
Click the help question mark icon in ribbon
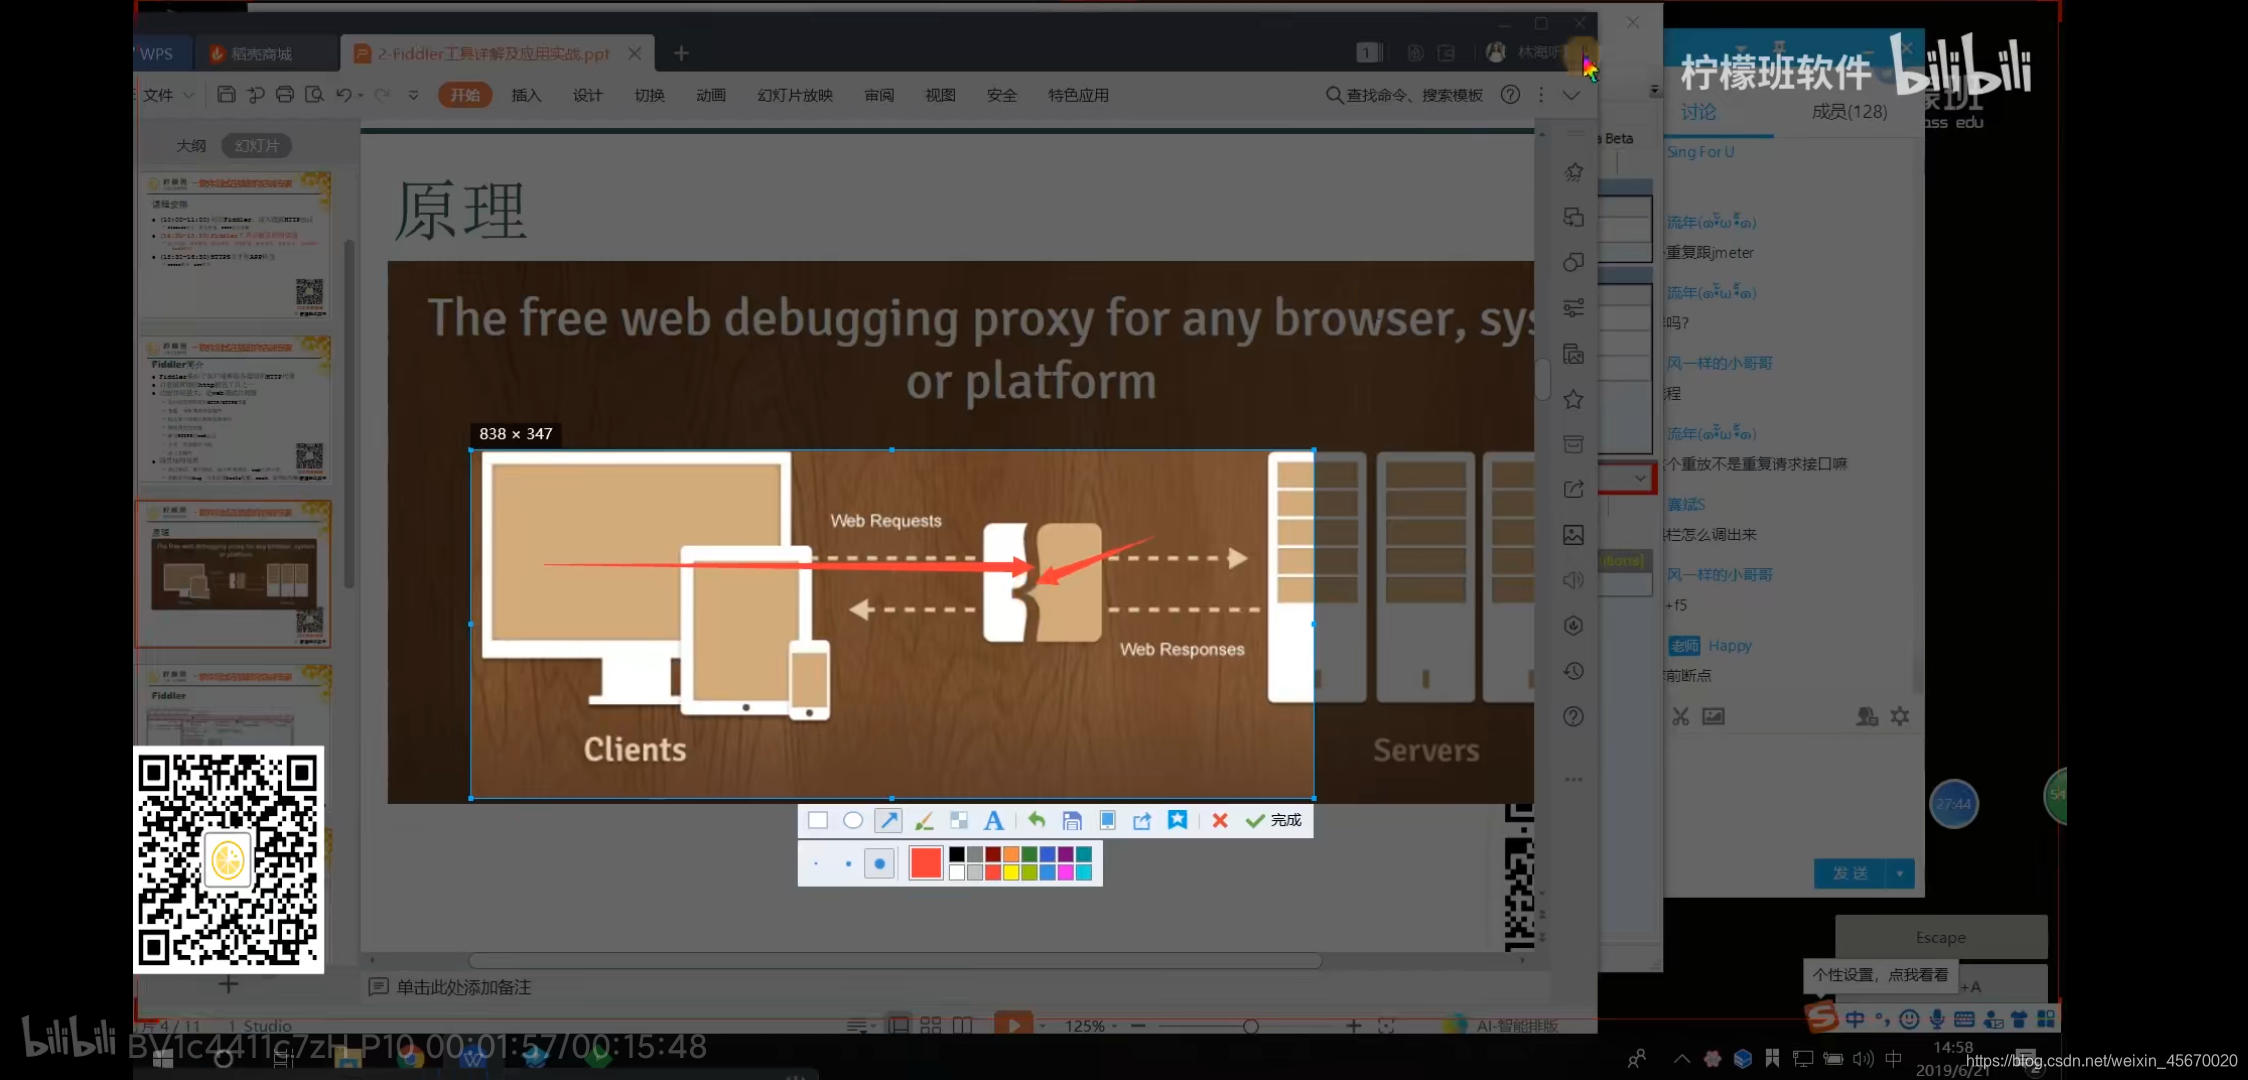coord(1510,95)
